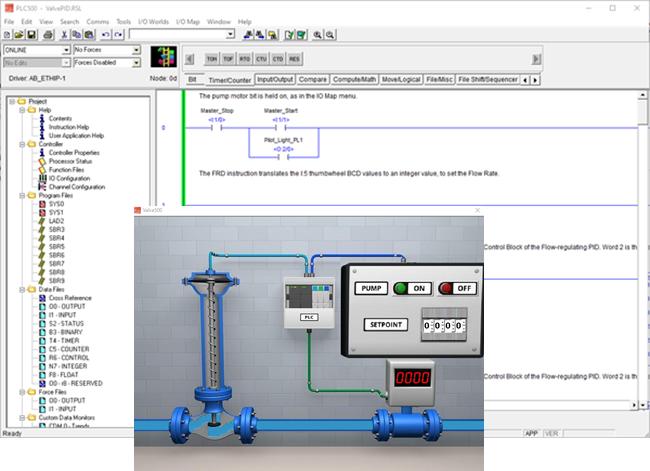Image resolution: width=650 pixels, height=471 pixels.
Task: Click the TON timer instruction icon
Action: pos(212,59)
